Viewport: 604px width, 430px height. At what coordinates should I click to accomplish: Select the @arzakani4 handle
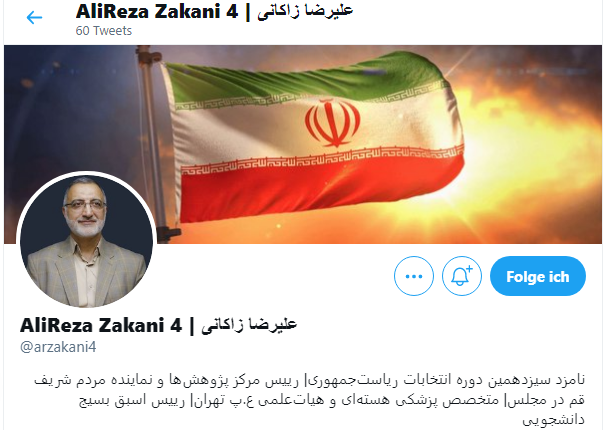pos(58,347)
